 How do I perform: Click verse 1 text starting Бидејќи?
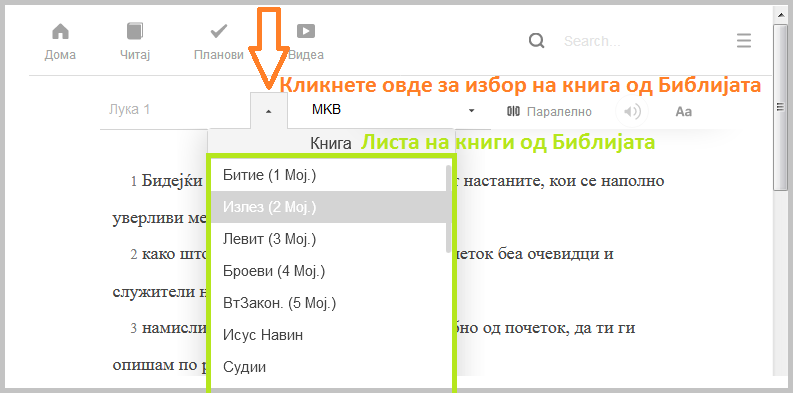coord(172,181)
